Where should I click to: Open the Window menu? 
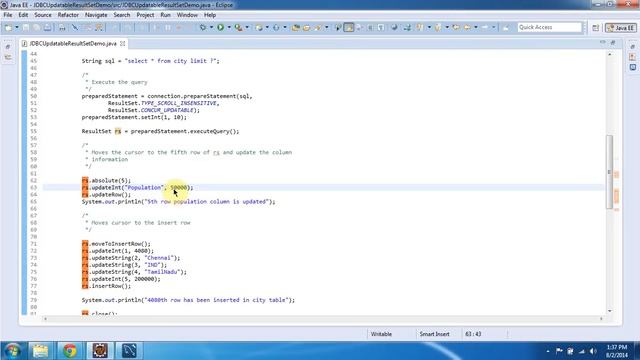tap(187, 15)
